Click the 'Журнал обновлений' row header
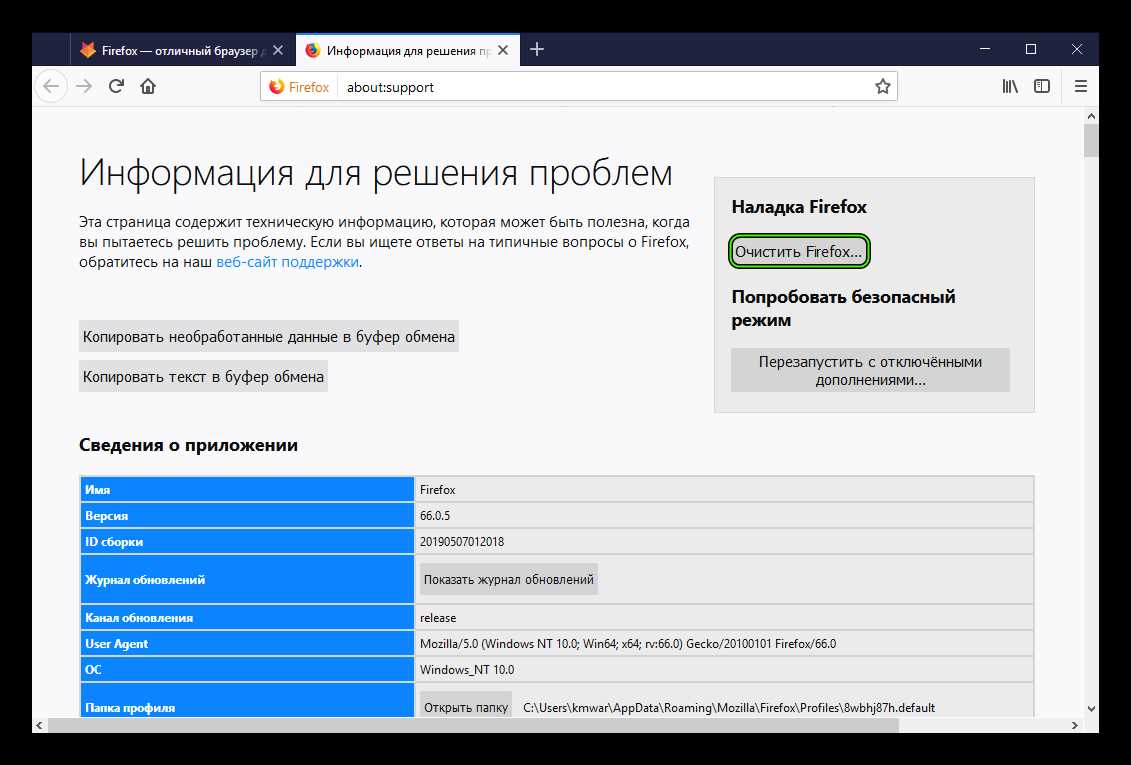The width and height of the screenshot is (1131, 765). coord(247,580)
